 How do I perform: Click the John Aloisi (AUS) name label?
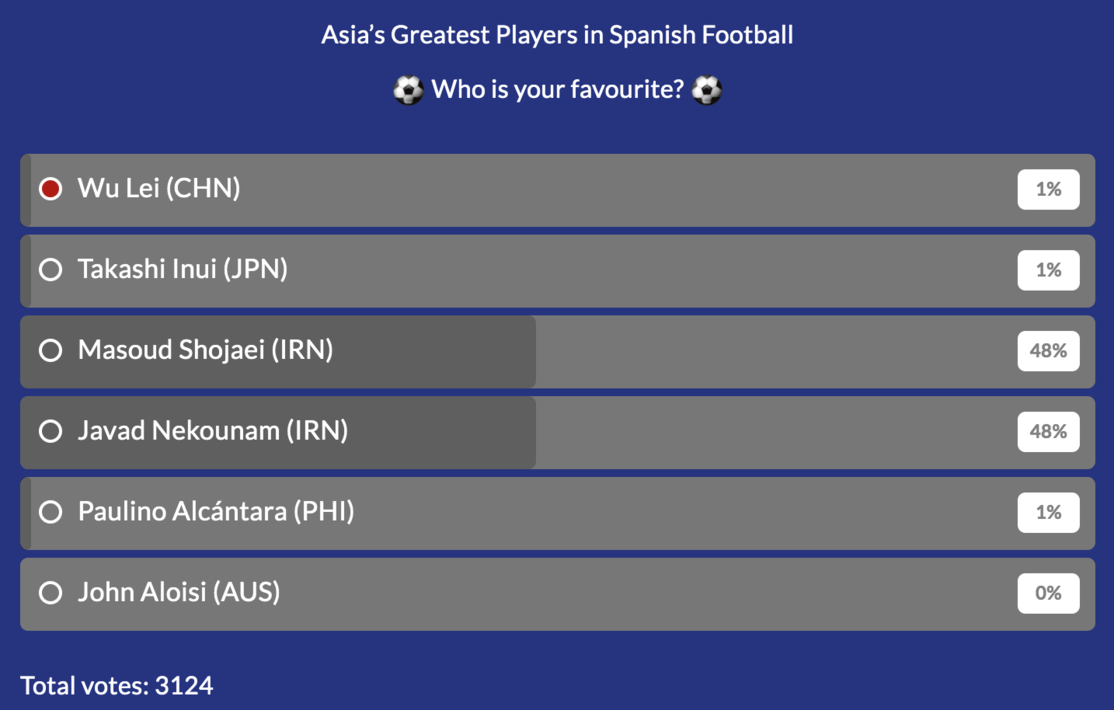(179, 593)
